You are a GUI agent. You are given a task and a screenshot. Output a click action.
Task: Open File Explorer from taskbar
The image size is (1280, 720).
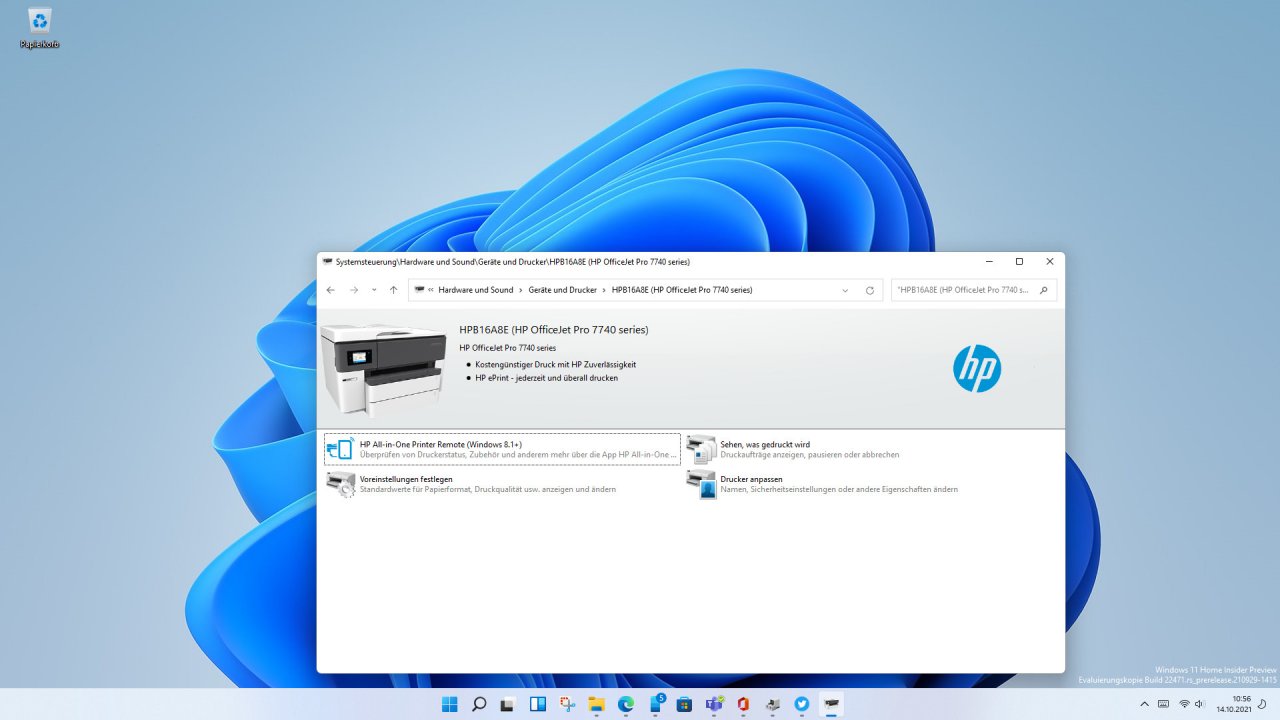[x=596, y=704]
